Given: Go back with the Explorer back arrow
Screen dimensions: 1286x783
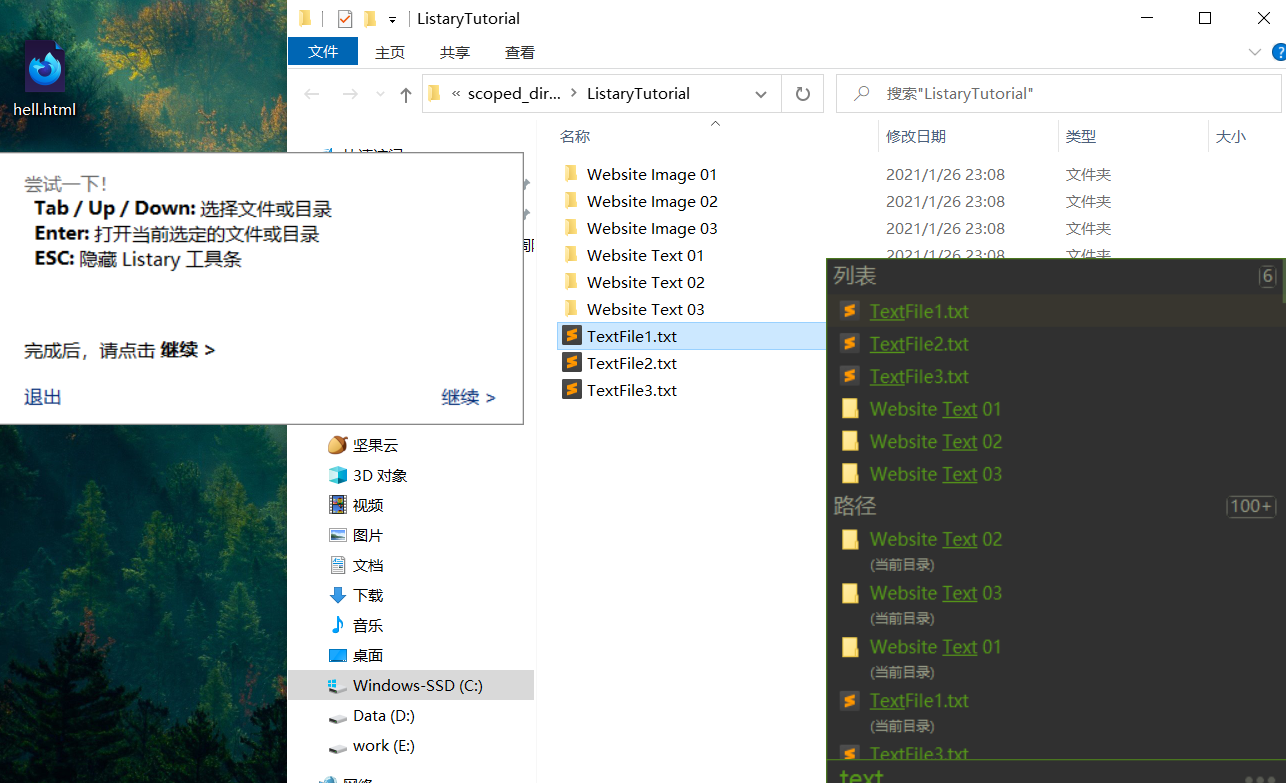Looking at the screenshot, I should click(311, 94).
